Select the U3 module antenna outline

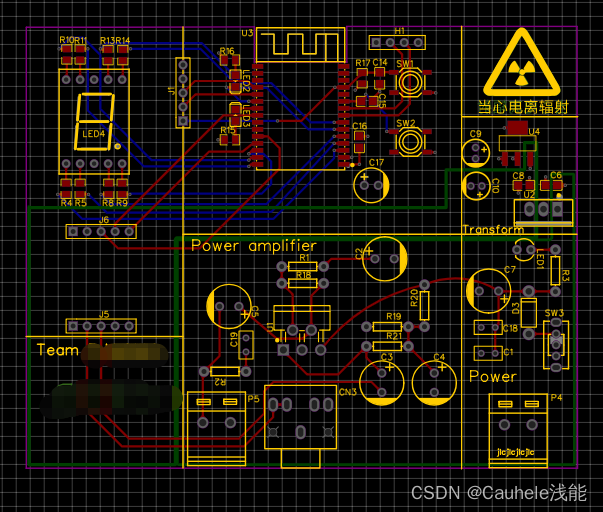click(300, 45)
